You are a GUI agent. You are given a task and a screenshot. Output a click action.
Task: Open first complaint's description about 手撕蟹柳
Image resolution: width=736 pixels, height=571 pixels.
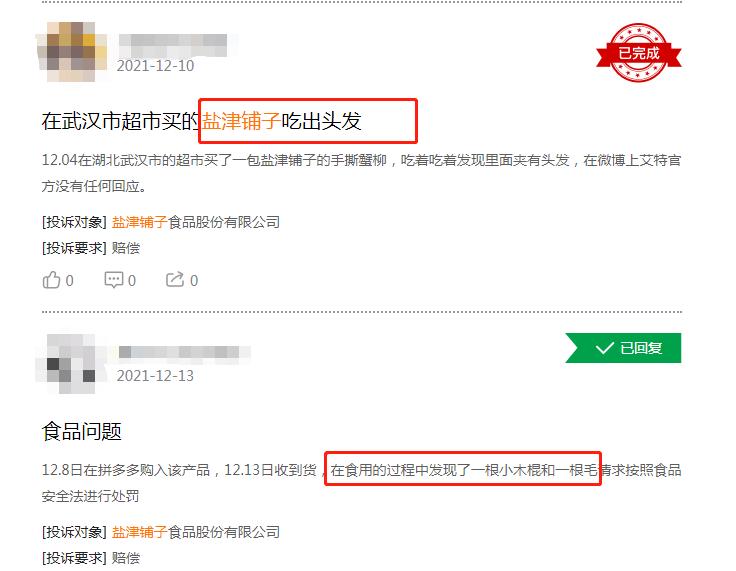click(361, 173)
